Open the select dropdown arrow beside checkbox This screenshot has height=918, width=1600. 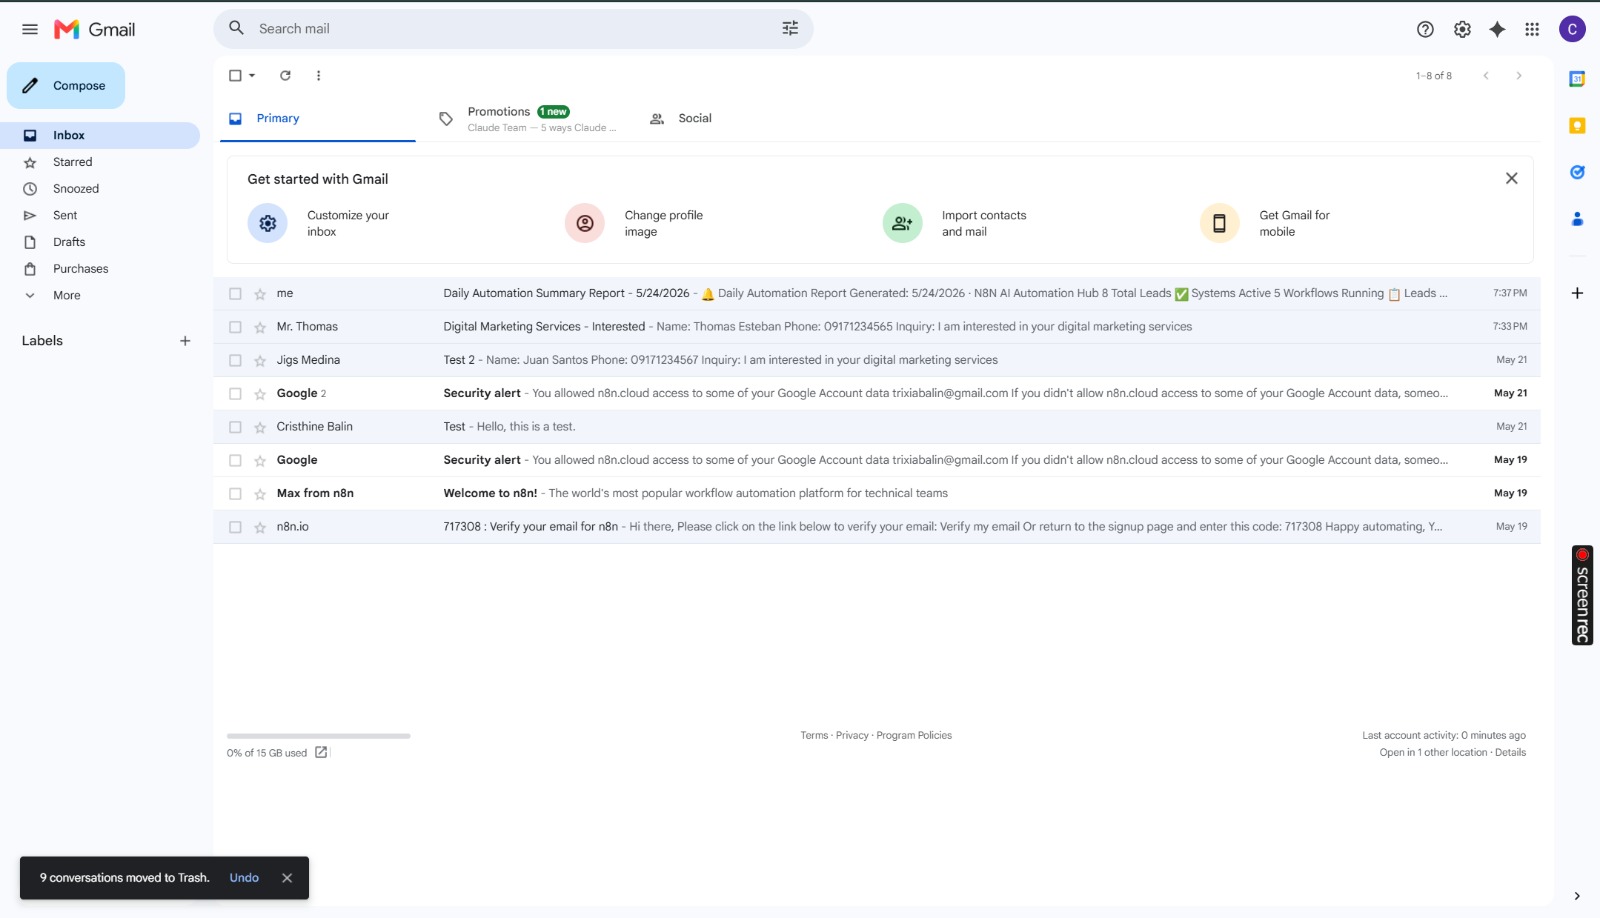252,75
